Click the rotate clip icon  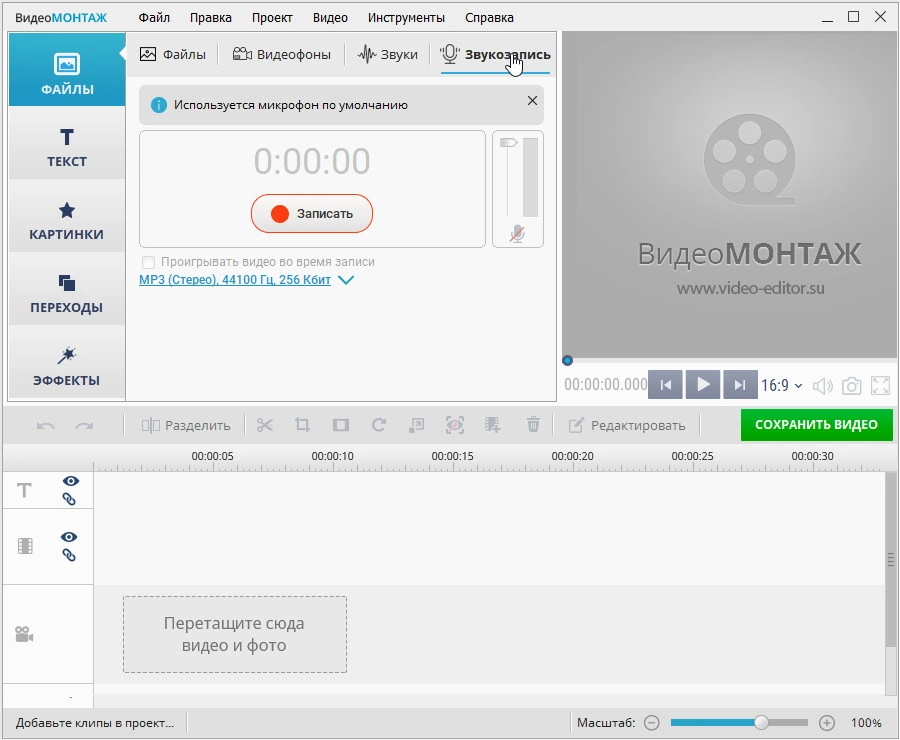(x=378, y=425)
